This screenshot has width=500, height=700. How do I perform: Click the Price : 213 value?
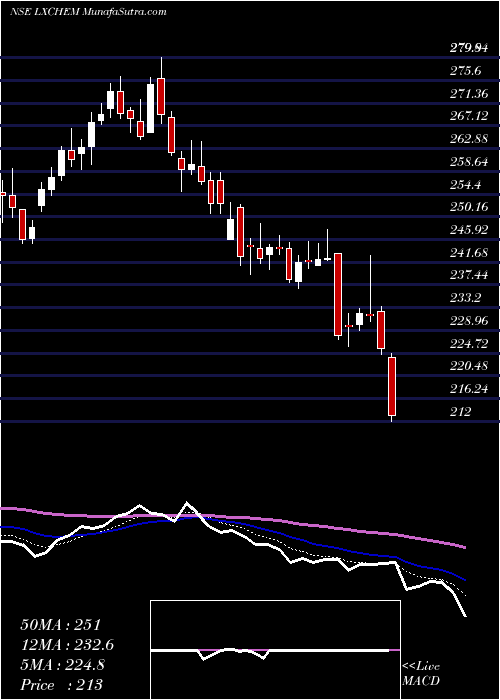coord(61,684)
